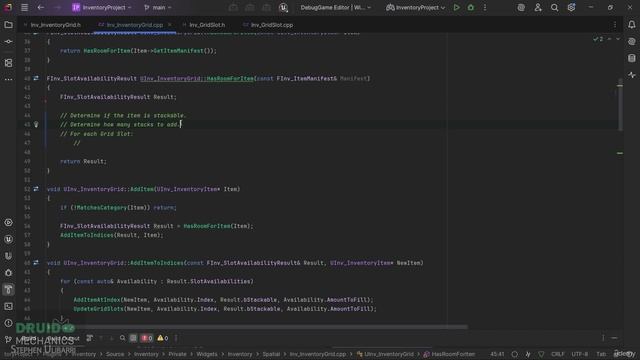Open the pulse-line tool window icon on right stripe
Screen dimensions: 640x360
coord(632,75)
